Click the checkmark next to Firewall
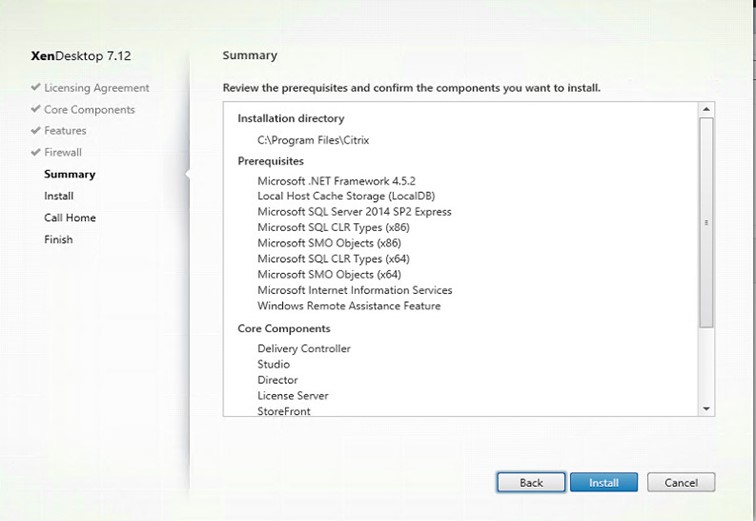The width and height of the screenshot is (756, 521). [35, 152]
